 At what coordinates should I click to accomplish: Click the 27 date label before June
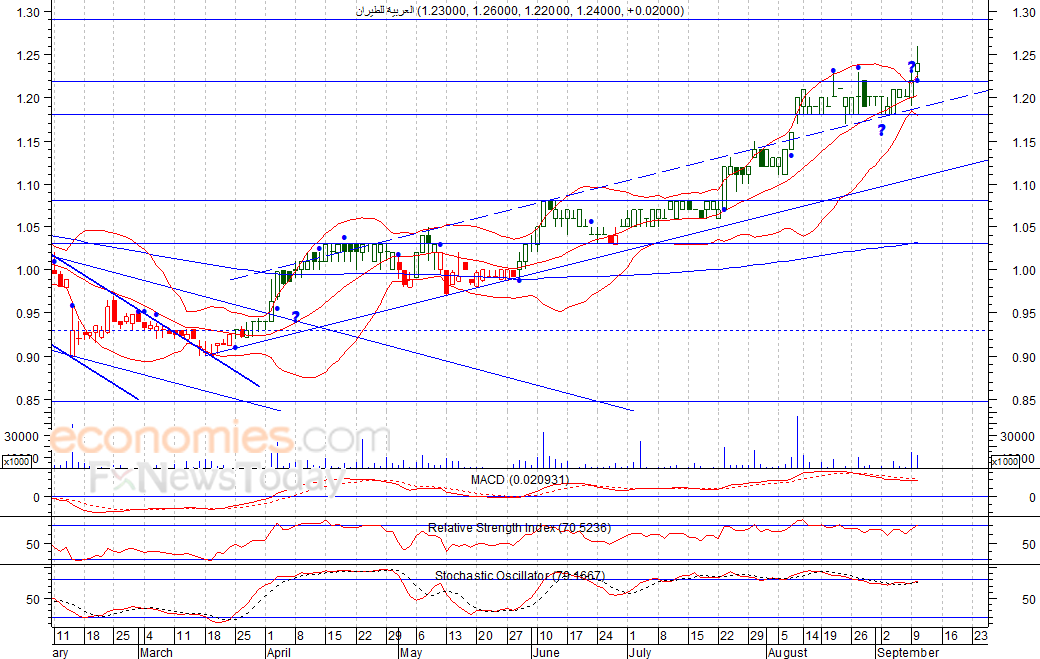pyautogui.click(x=515, y=636)
